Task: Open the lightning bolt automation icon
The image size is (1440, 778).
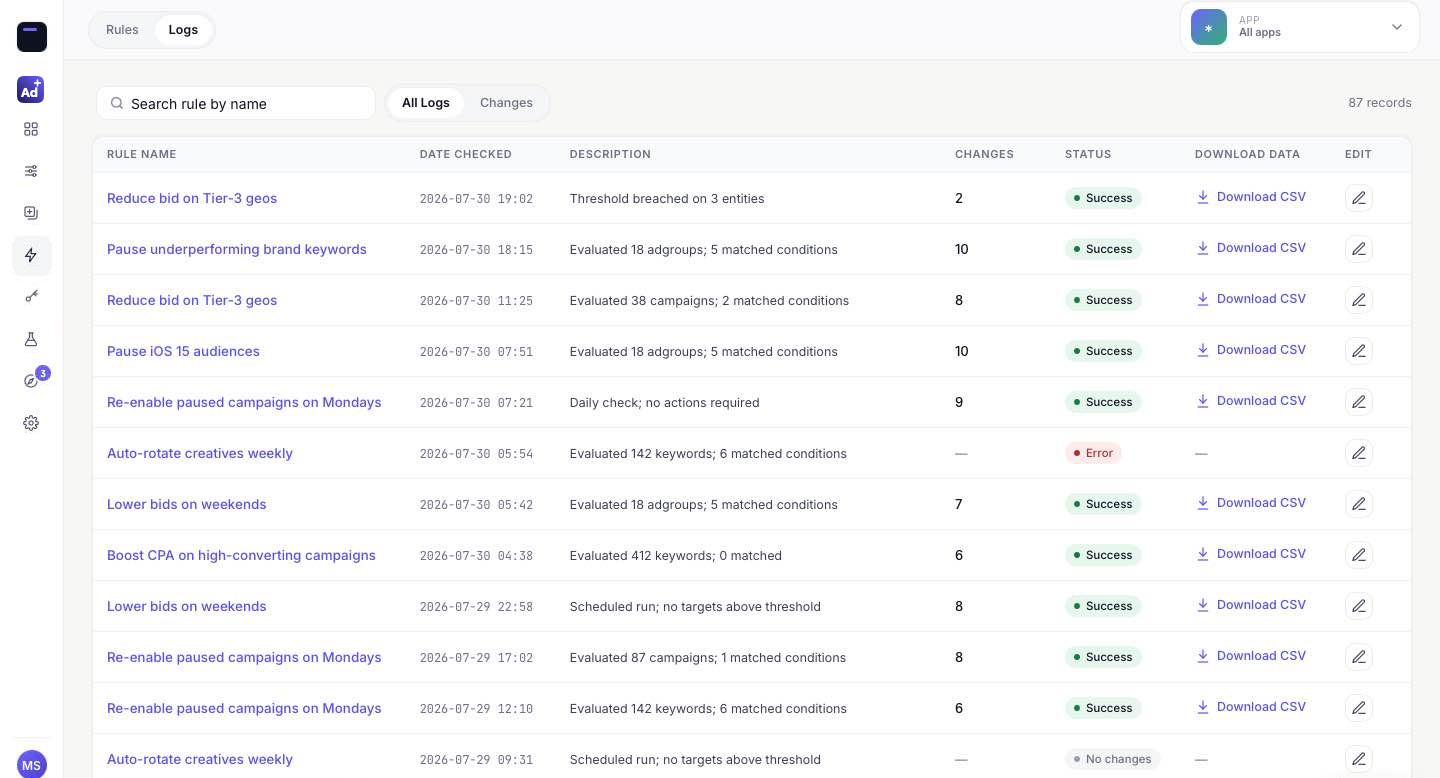Action: pyautogui.click(x=32, y=255)
